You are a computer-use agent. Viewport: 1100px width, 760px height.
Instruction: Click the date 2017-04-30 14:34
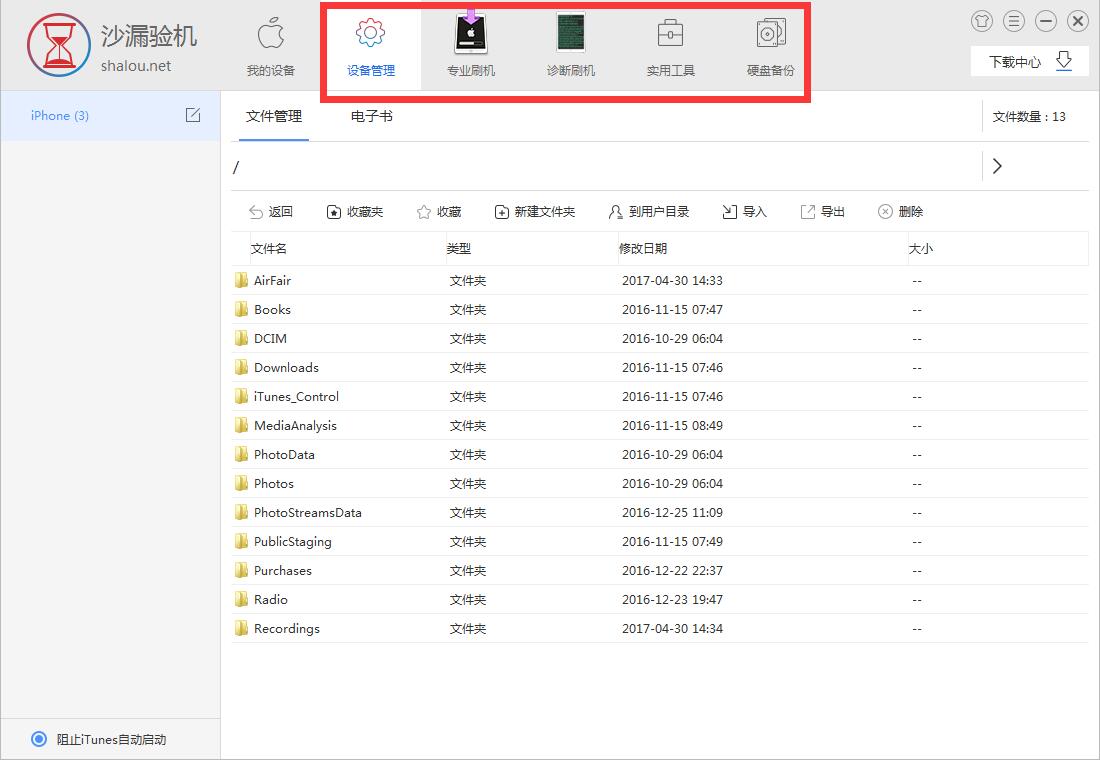tap(672, 629)
